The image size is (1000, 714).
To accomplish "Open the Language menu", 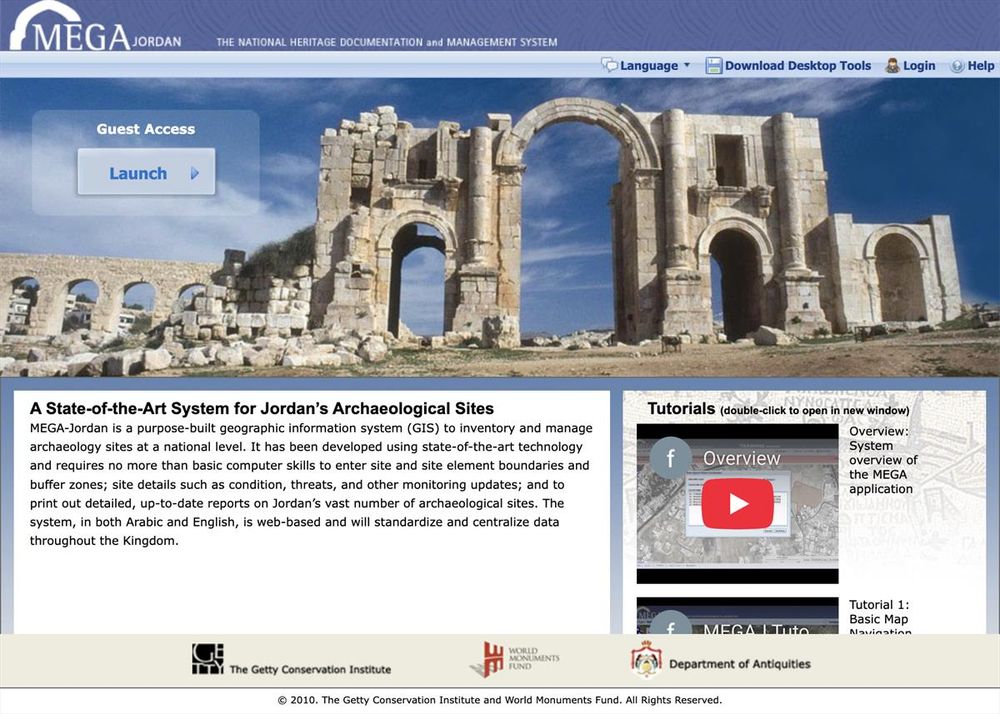I will tap(649, 66).
